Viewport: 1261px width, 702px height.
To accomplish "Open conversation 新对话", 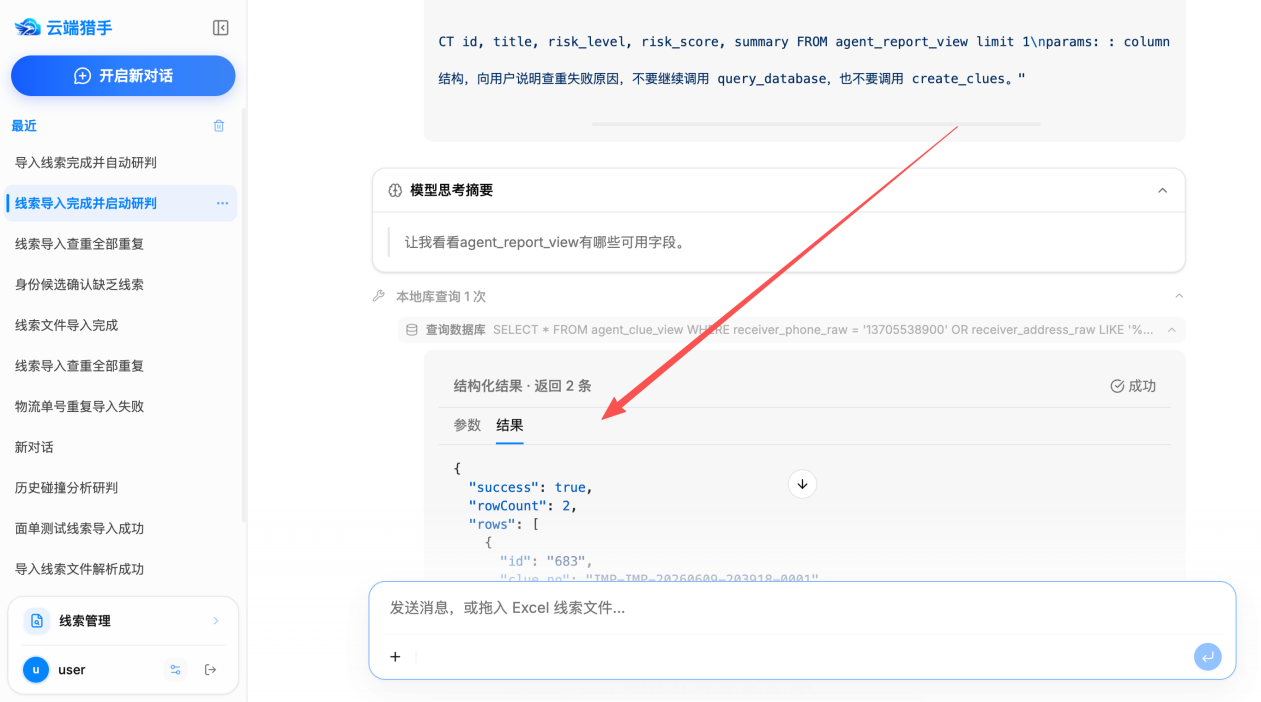I will tap(34, 447).
